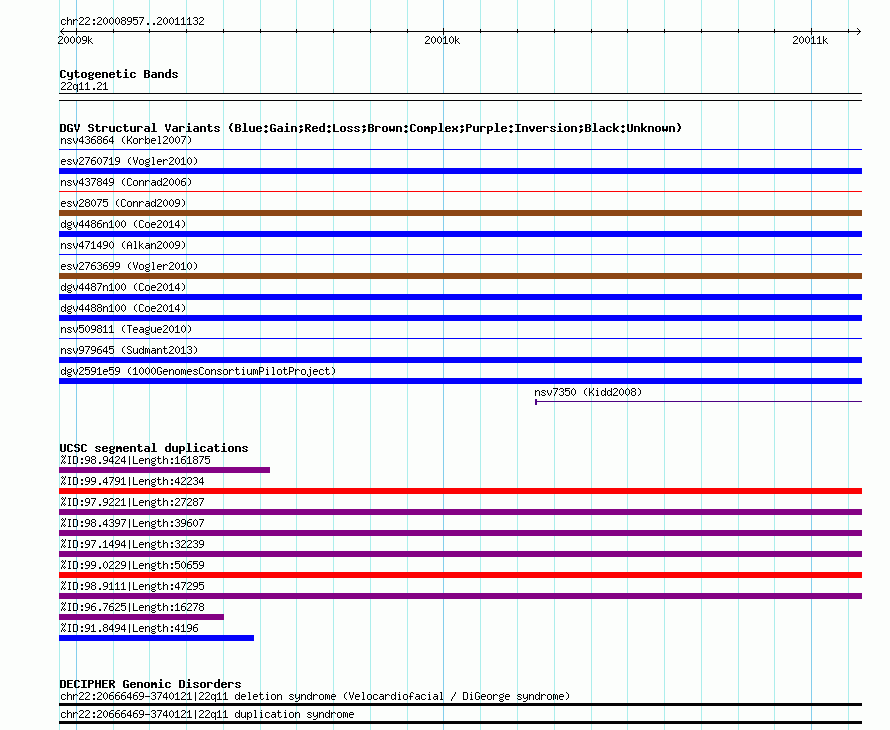Select nsv437849 (Conrad2006) label
This screenshot has height=730, width=890.
click(126, 182)
